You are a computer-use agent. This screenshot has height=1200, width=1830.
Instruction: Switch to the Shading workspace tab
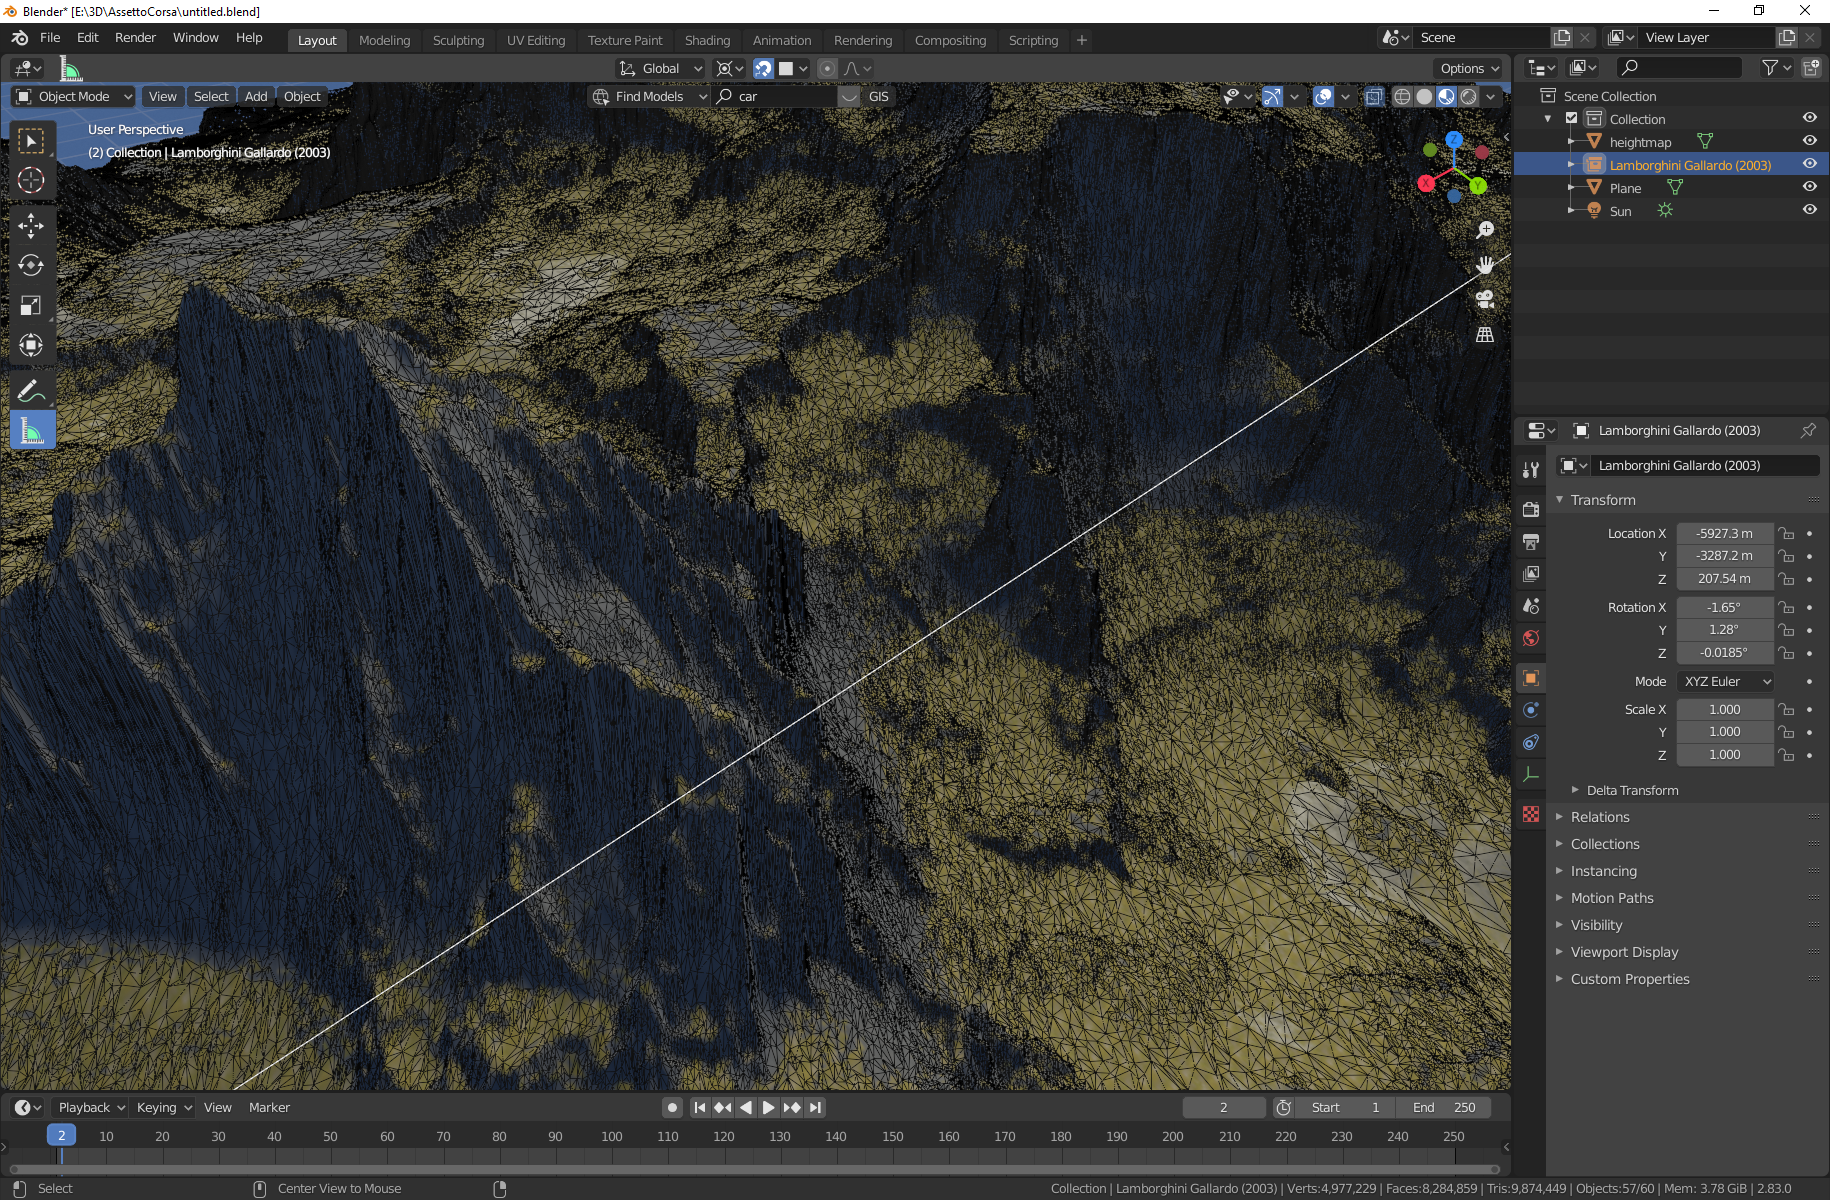coord(707,40)
